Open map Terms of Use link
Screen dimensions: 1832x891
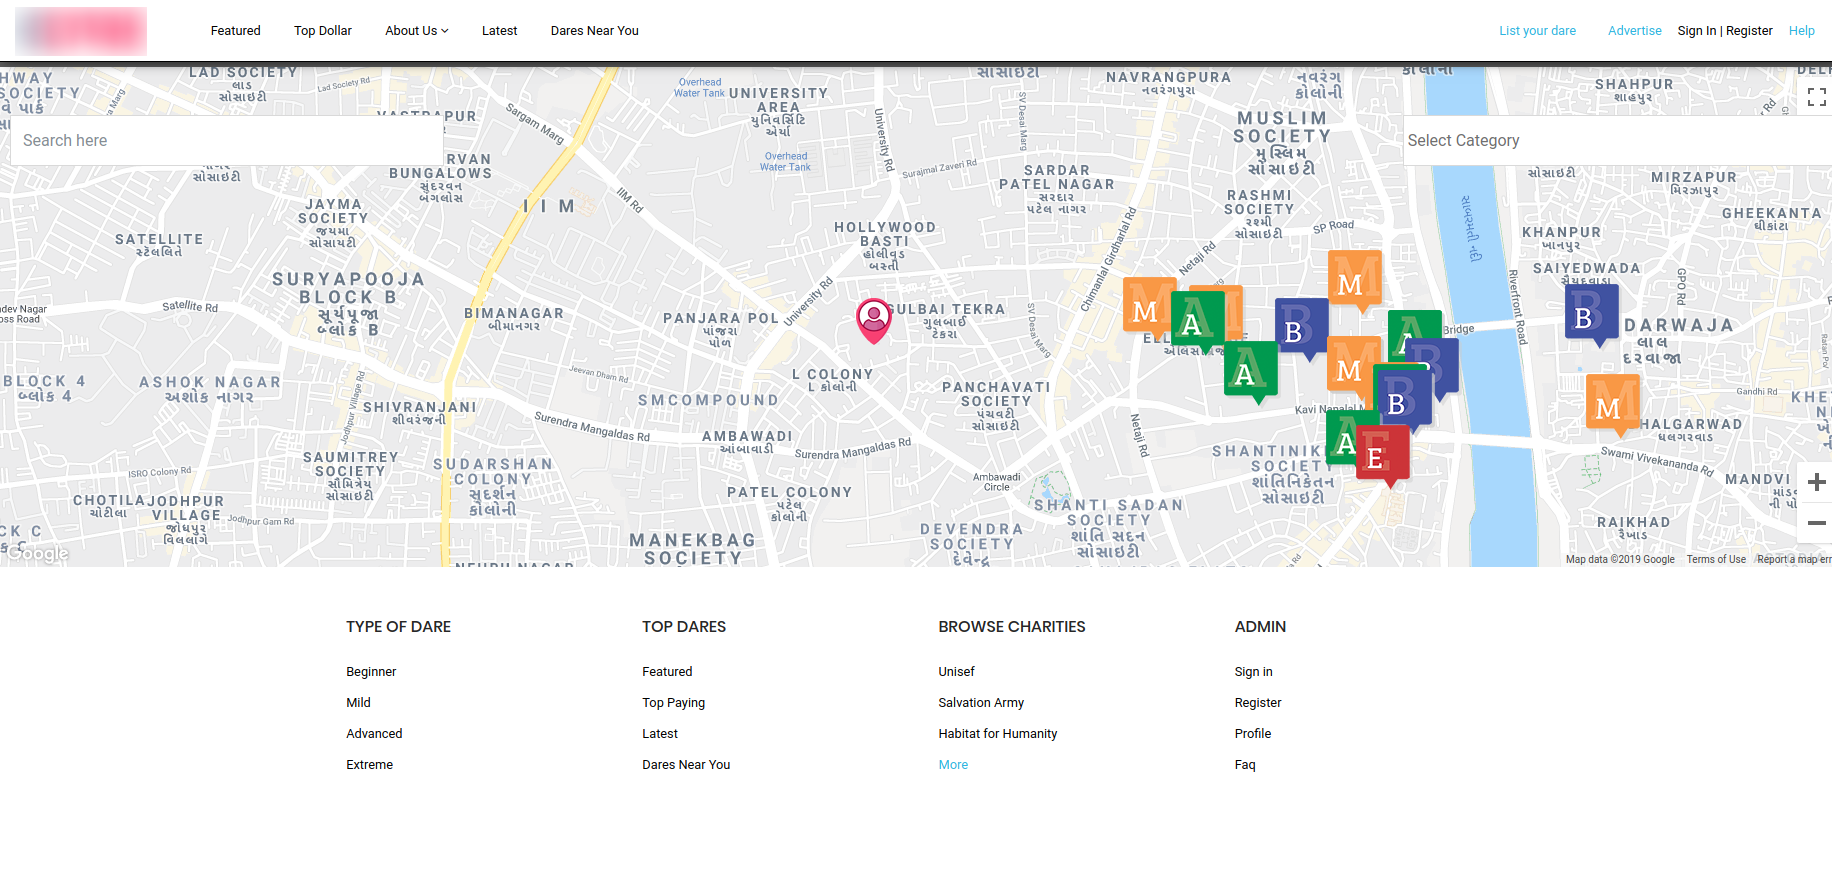pos(1716,559)
